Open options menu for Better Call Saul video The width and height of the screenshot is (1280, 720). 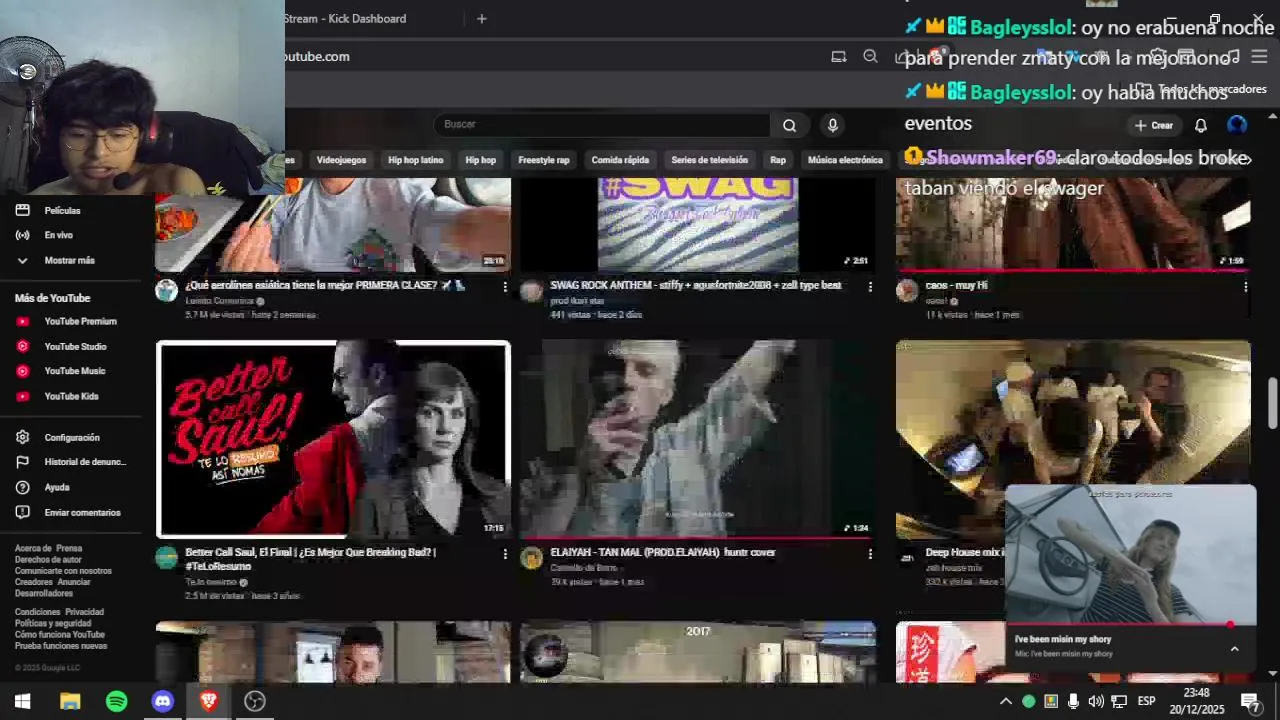(505, 554)
